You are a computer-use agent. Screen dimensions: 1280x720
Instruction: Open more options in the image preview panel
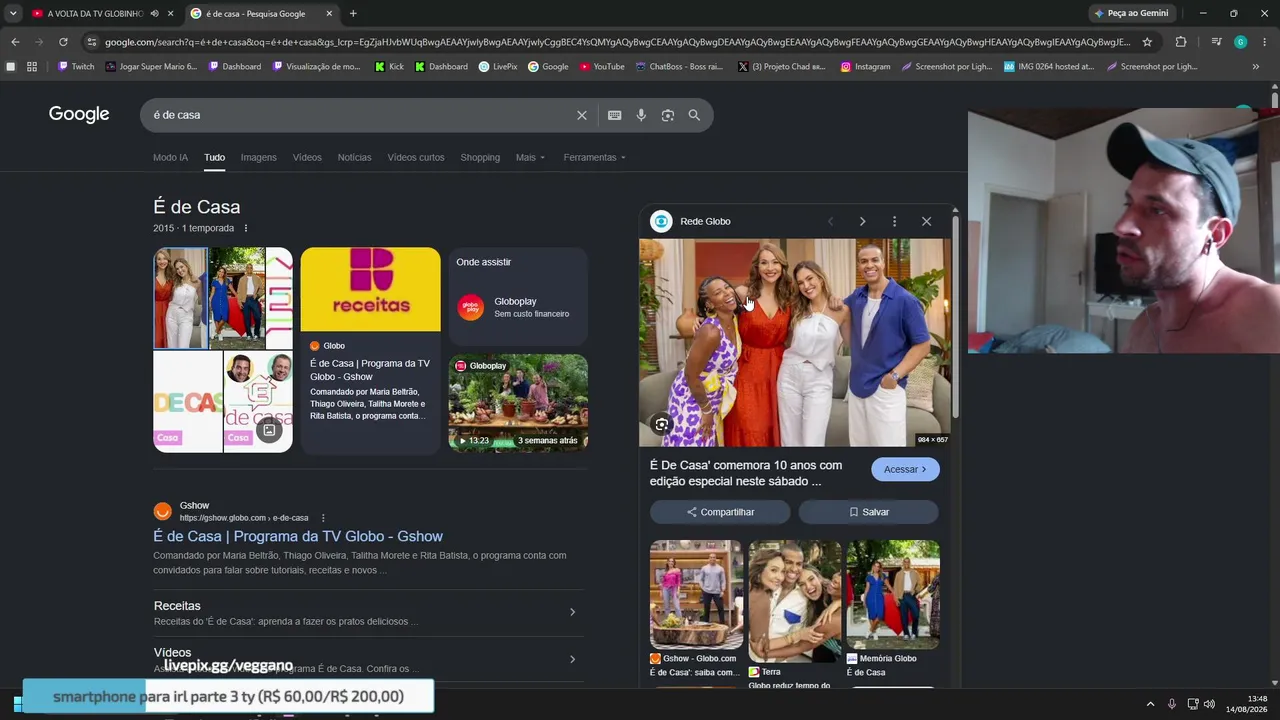tap(894, 221)
